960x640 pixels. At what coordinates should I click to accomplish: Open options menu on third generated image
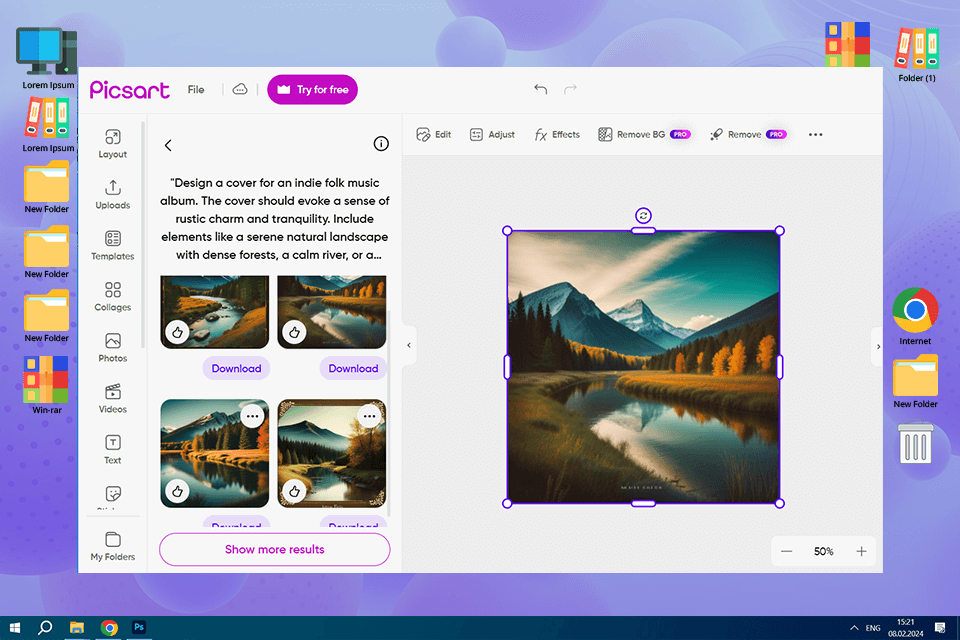(x=252, y=416)
